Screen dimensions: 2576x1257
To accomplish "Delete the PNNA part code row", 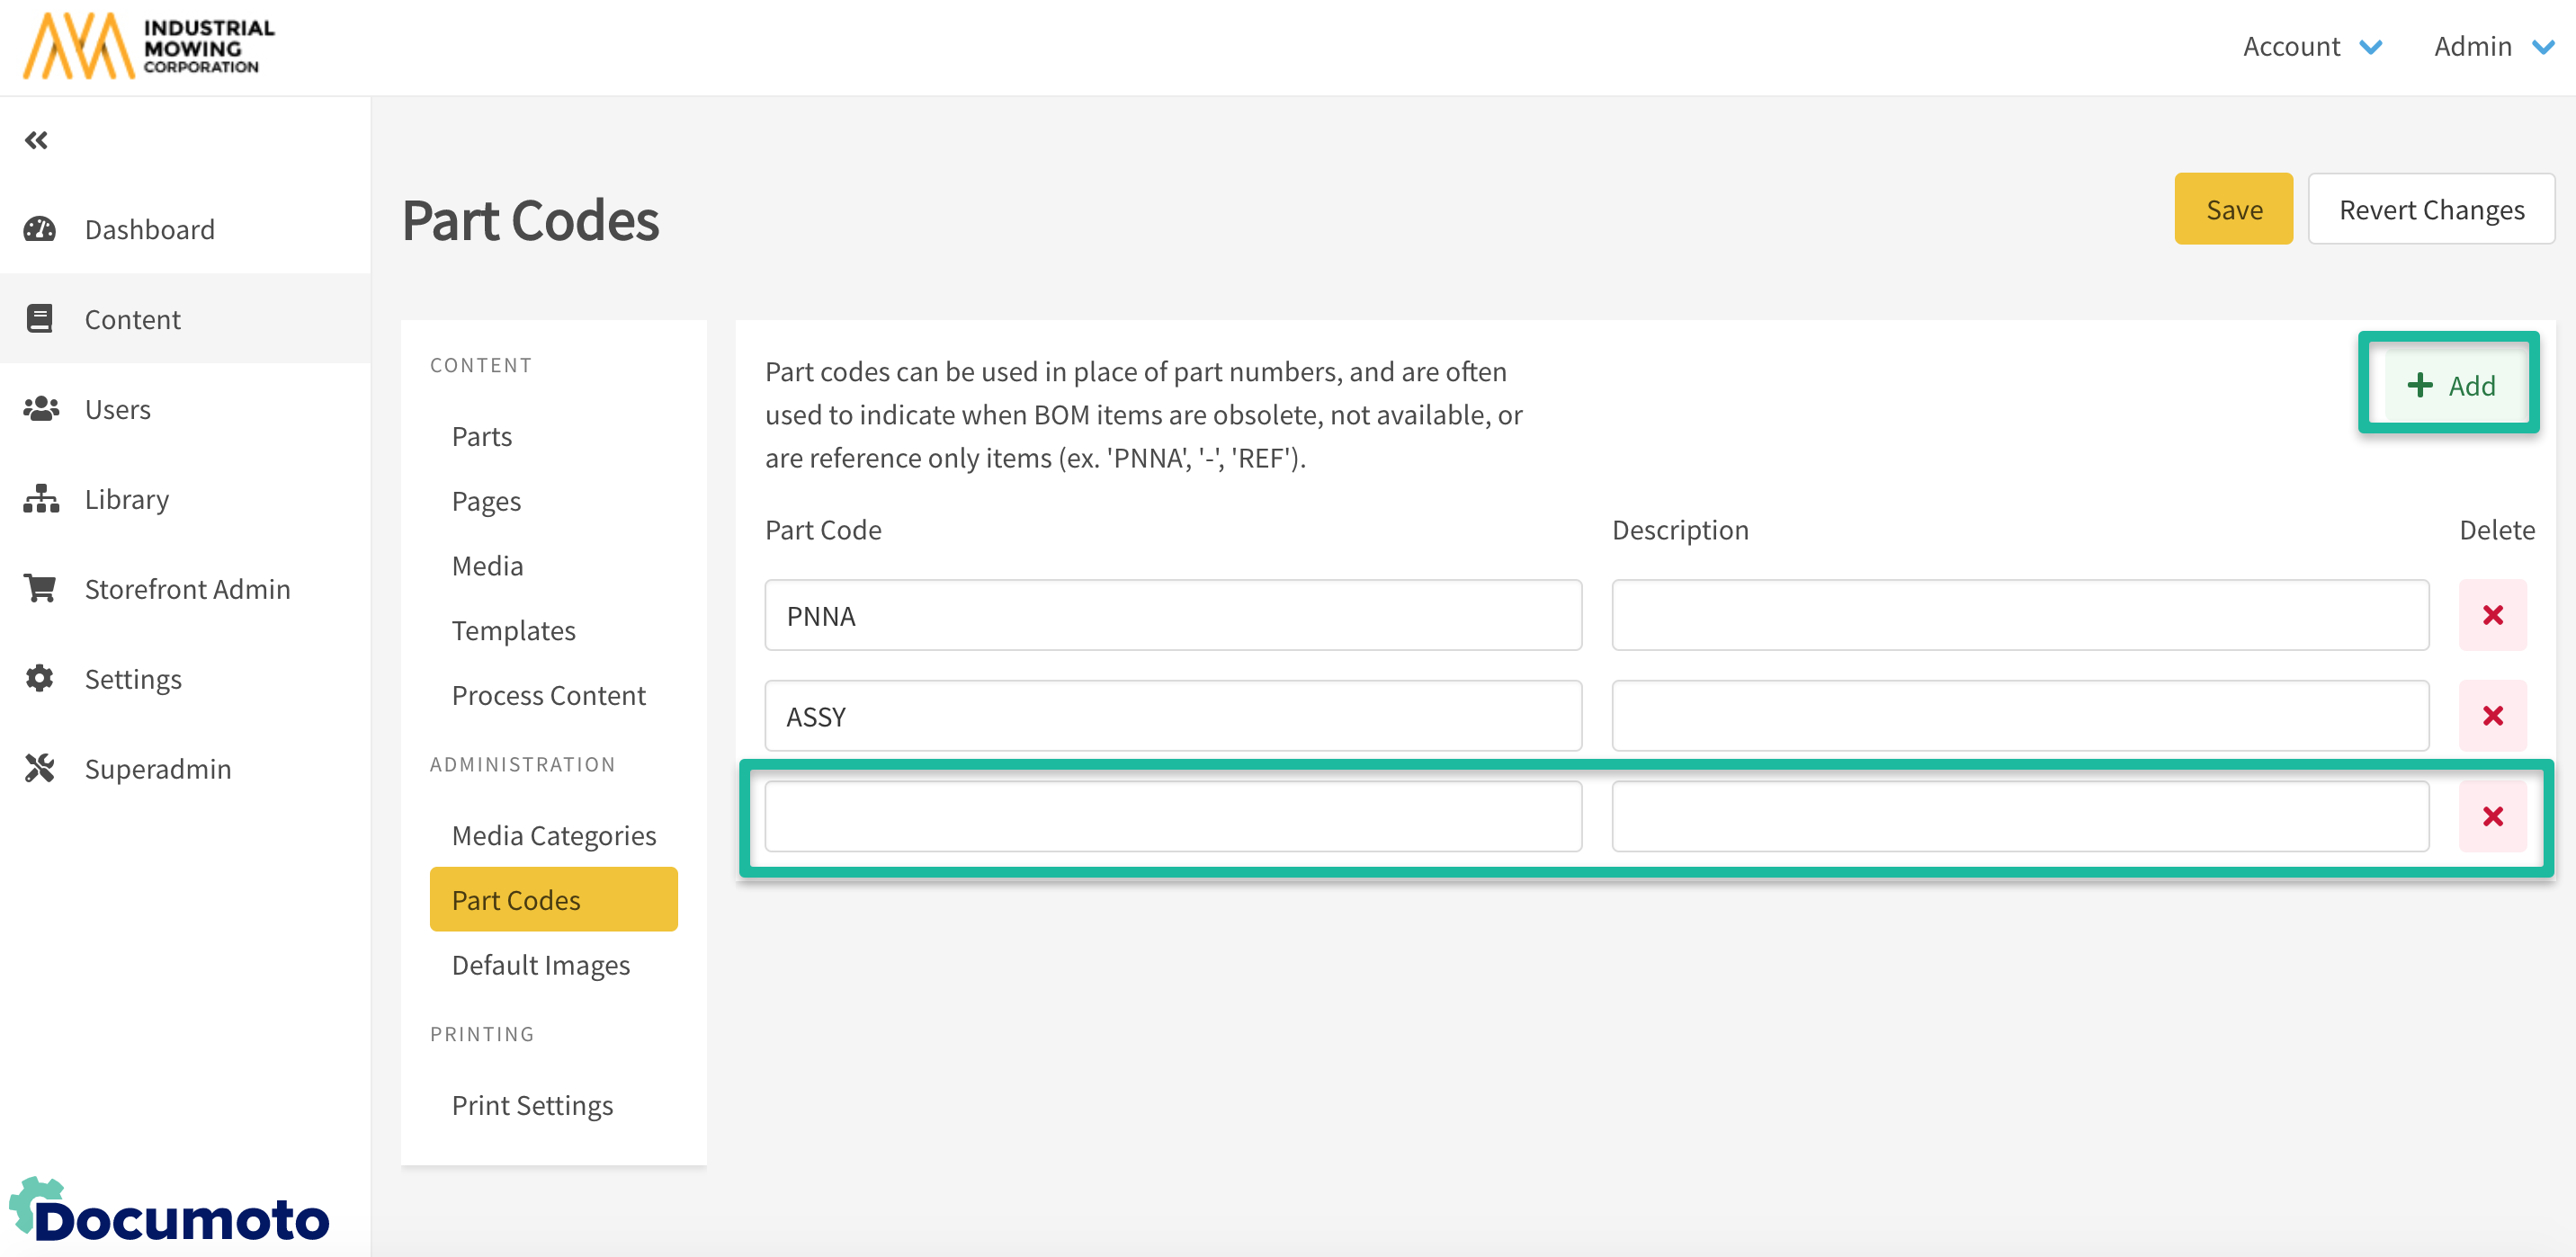I will pyautogui.click(x=2492, y=615).
